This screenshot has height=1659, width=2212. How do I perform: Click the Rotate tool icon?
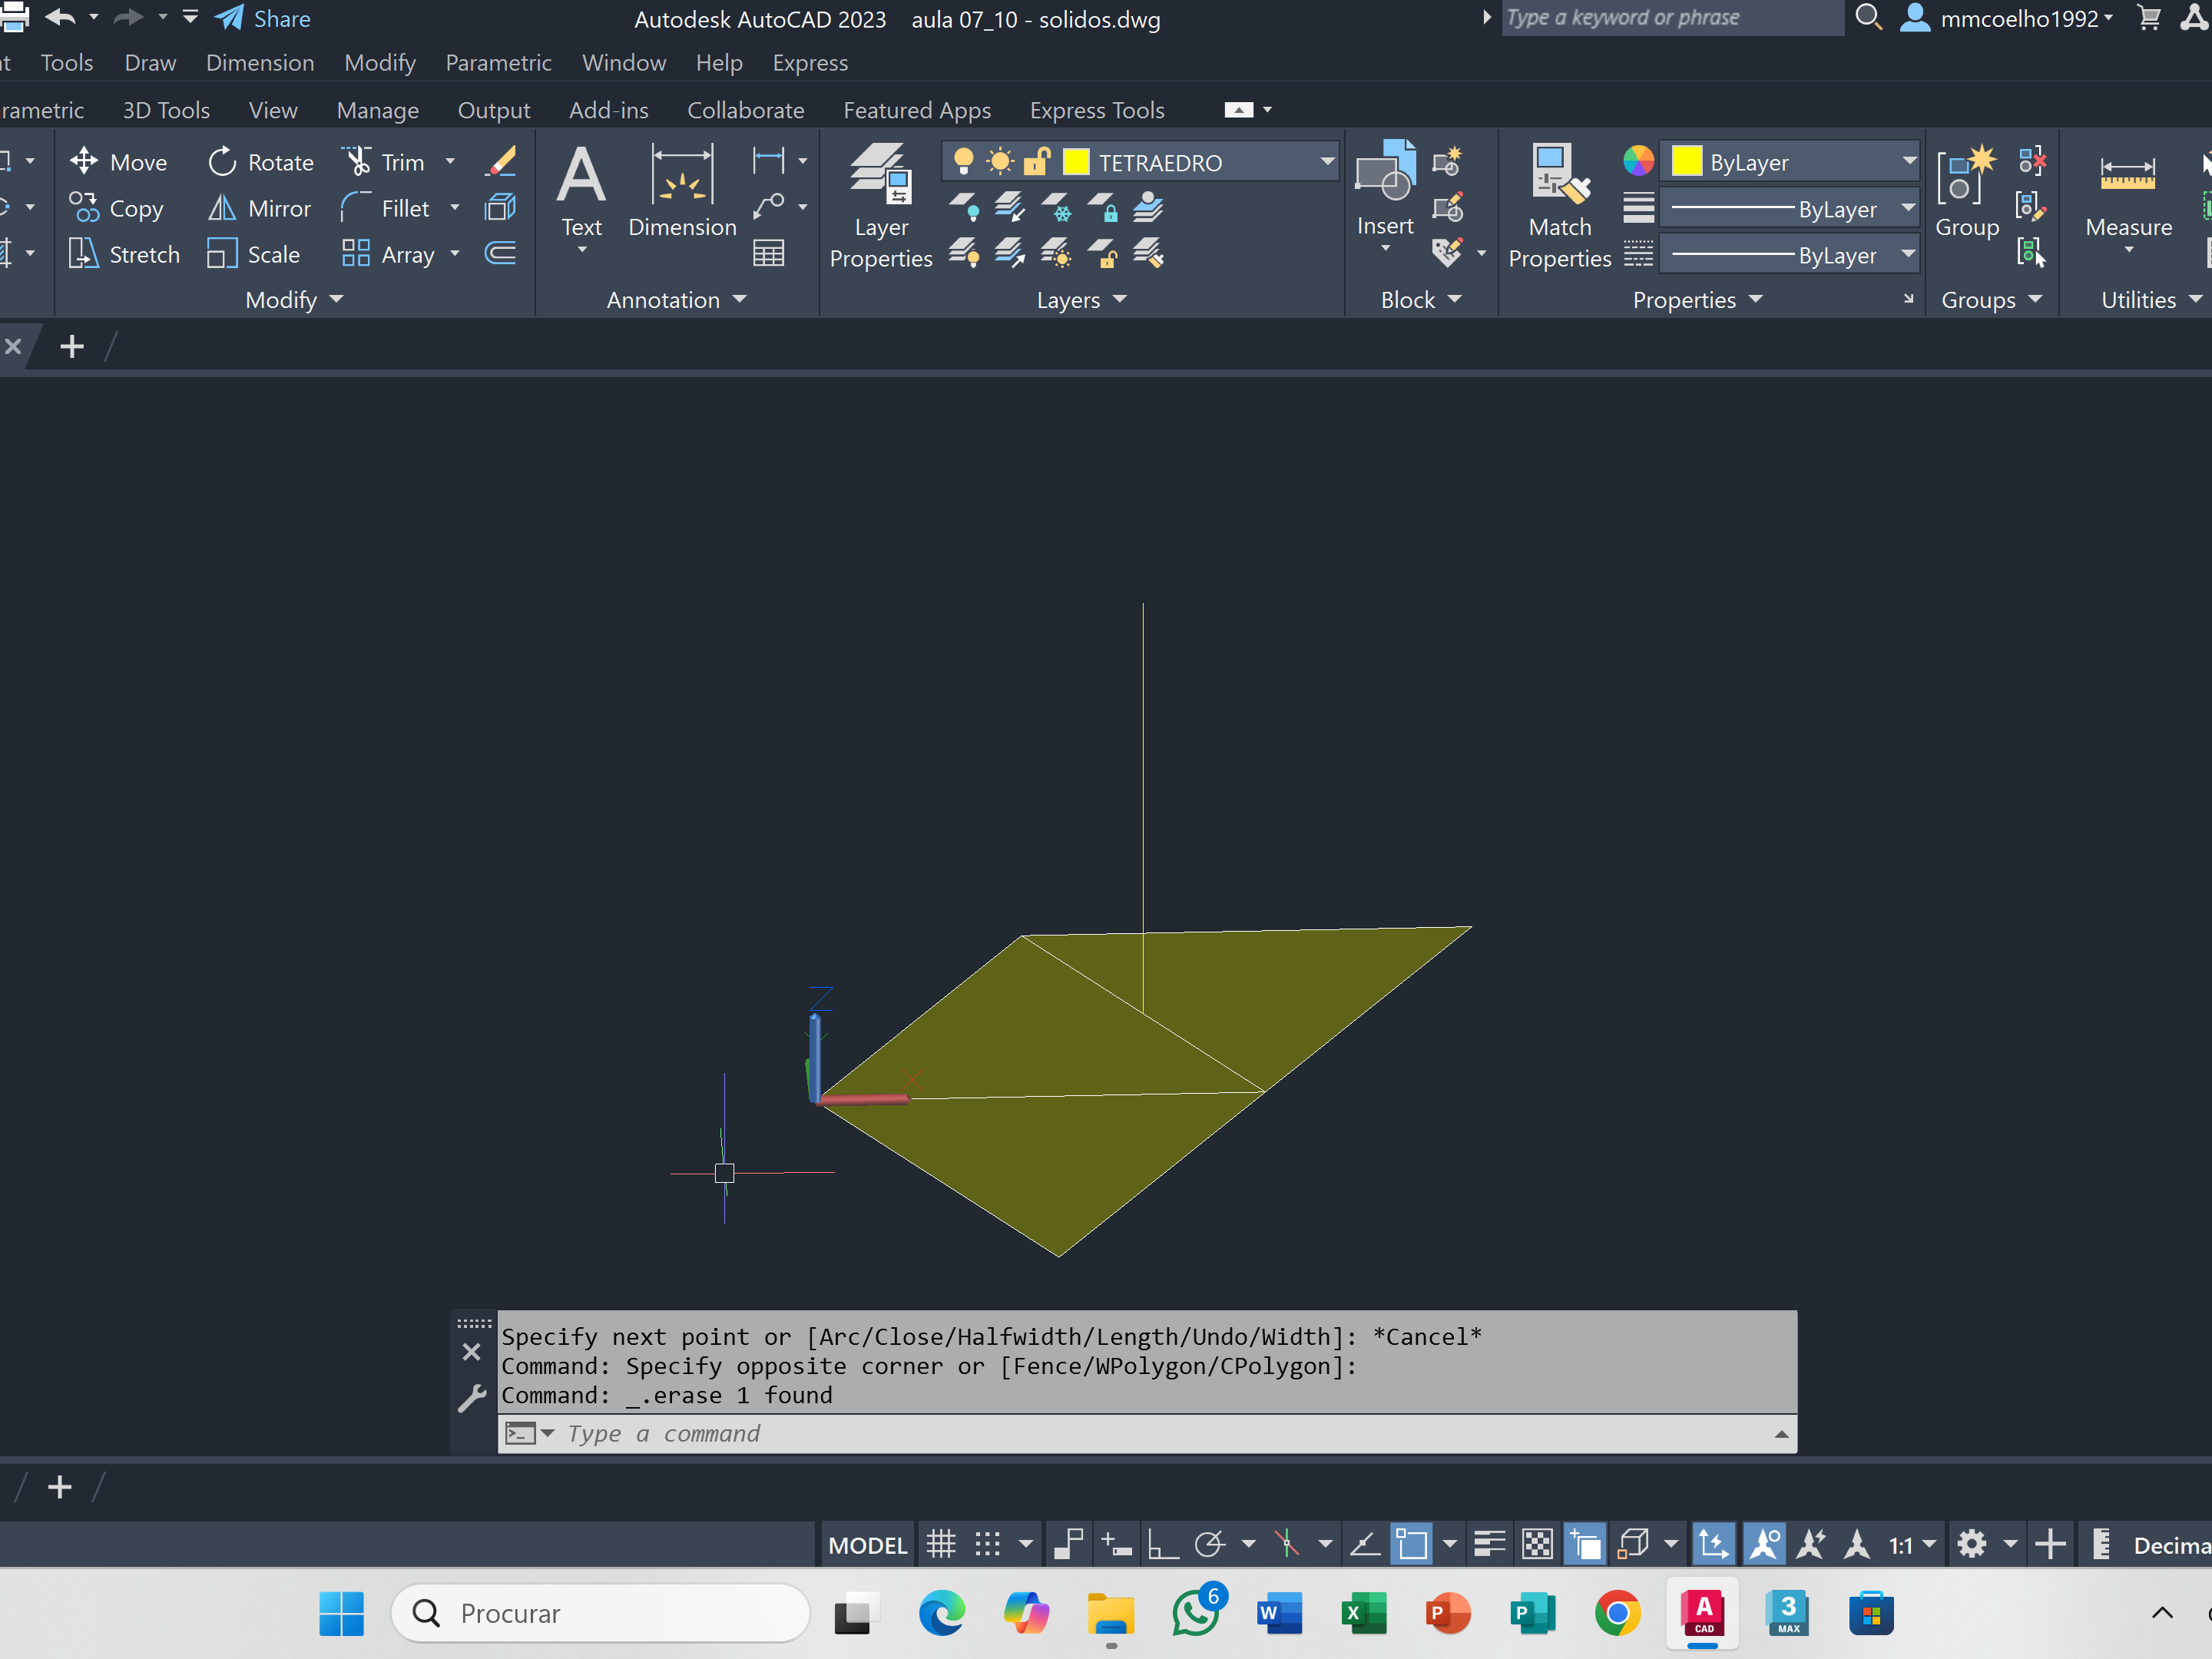pos(222,161)
